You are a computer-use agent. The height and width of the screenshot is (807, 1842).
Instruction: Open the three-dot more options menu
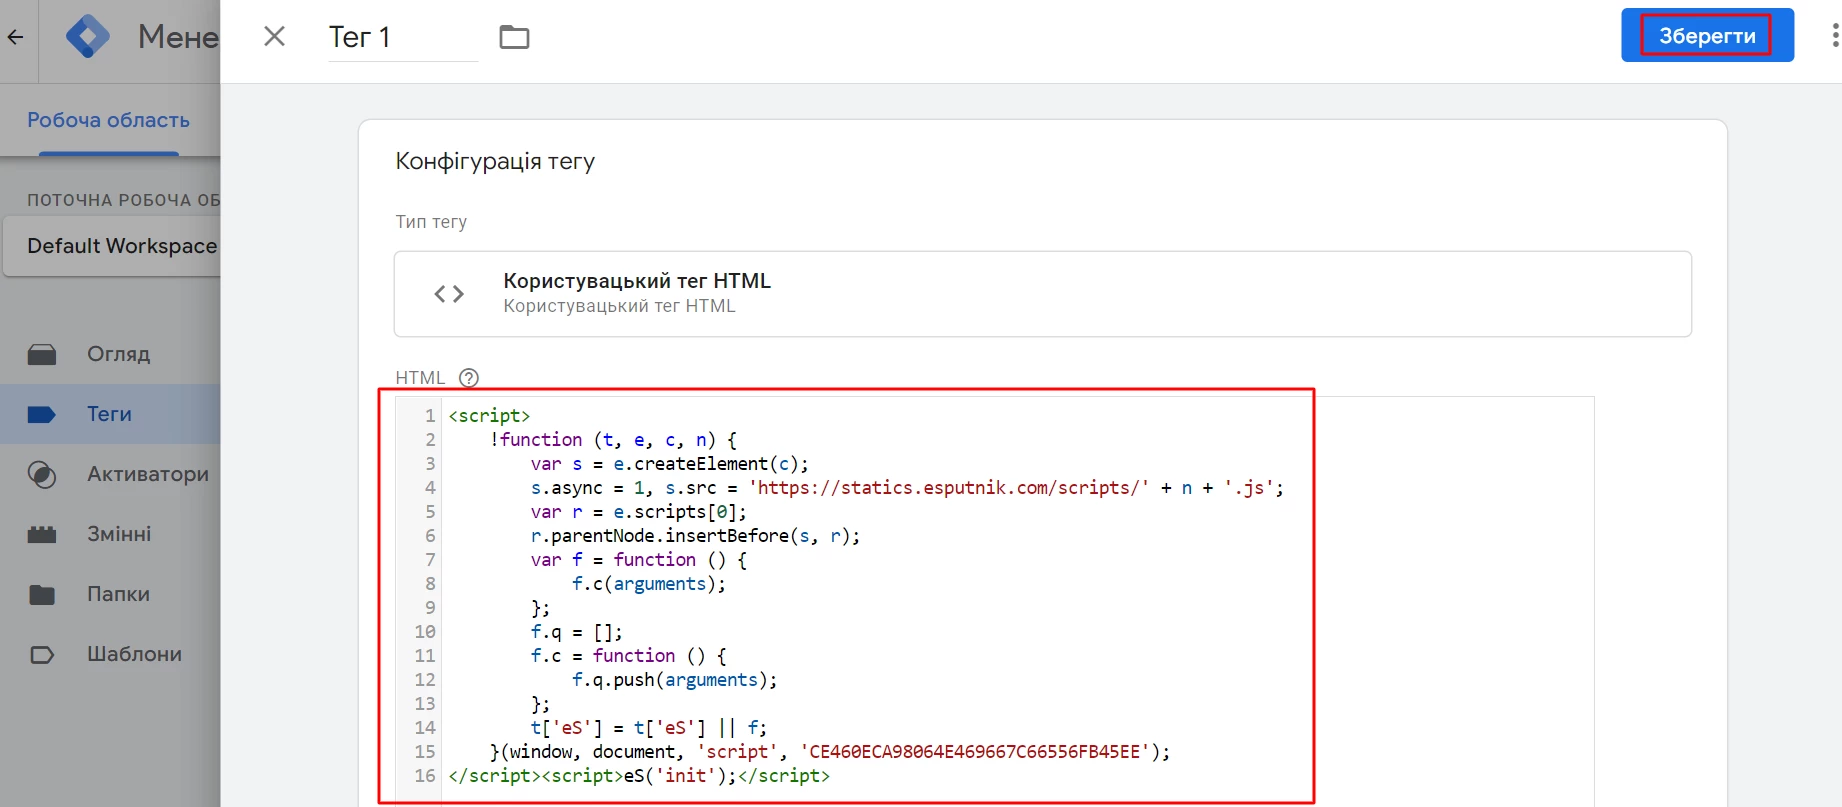(1834, 36)
